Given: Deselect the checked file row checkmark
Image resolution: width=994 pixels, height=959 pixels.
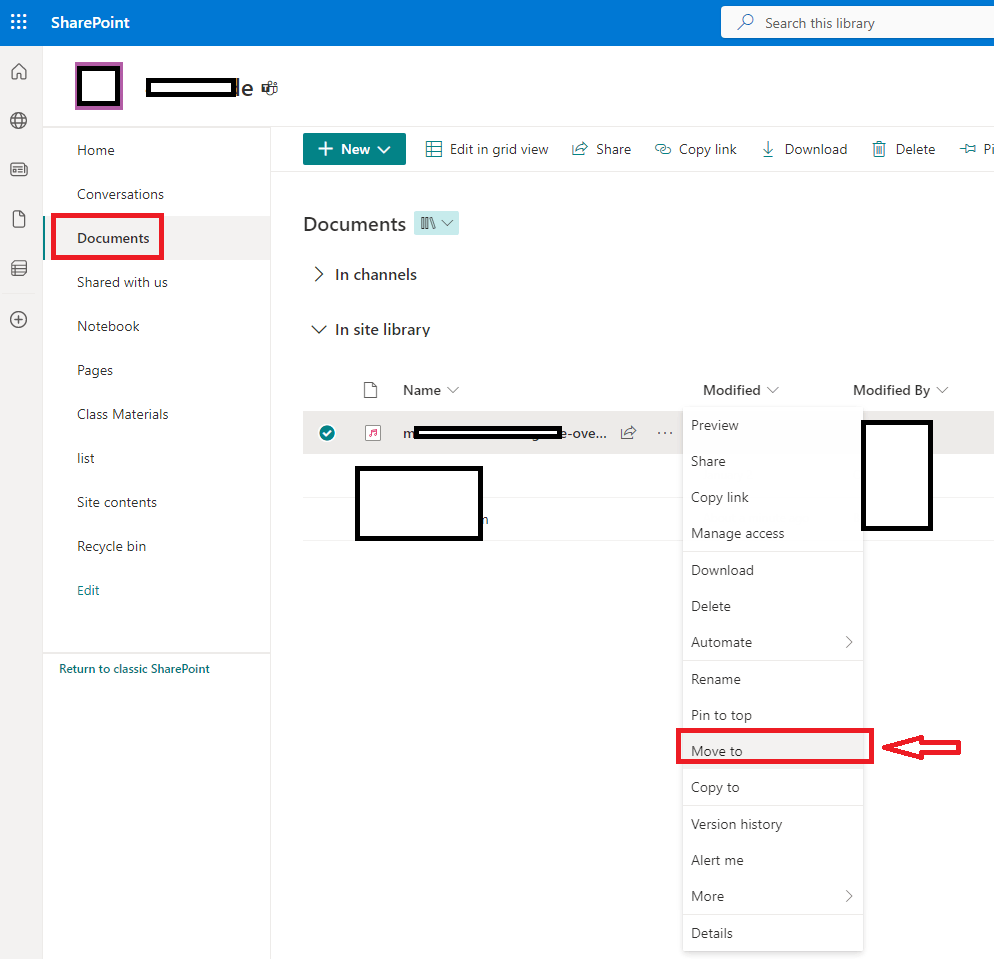Looking at the screenshot, I should pyautogui.click(x=327, y=433).
